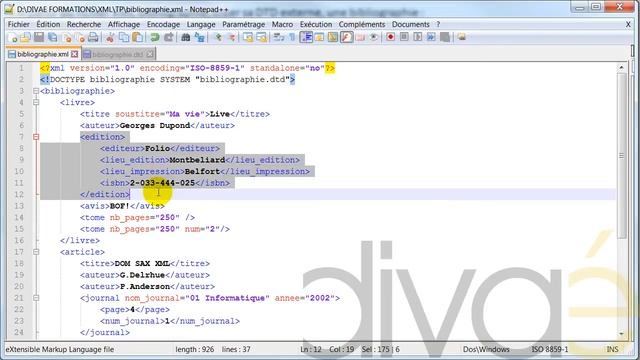
Task: Switch to the bibliographie.xml tab
Action: pos(43,54)
